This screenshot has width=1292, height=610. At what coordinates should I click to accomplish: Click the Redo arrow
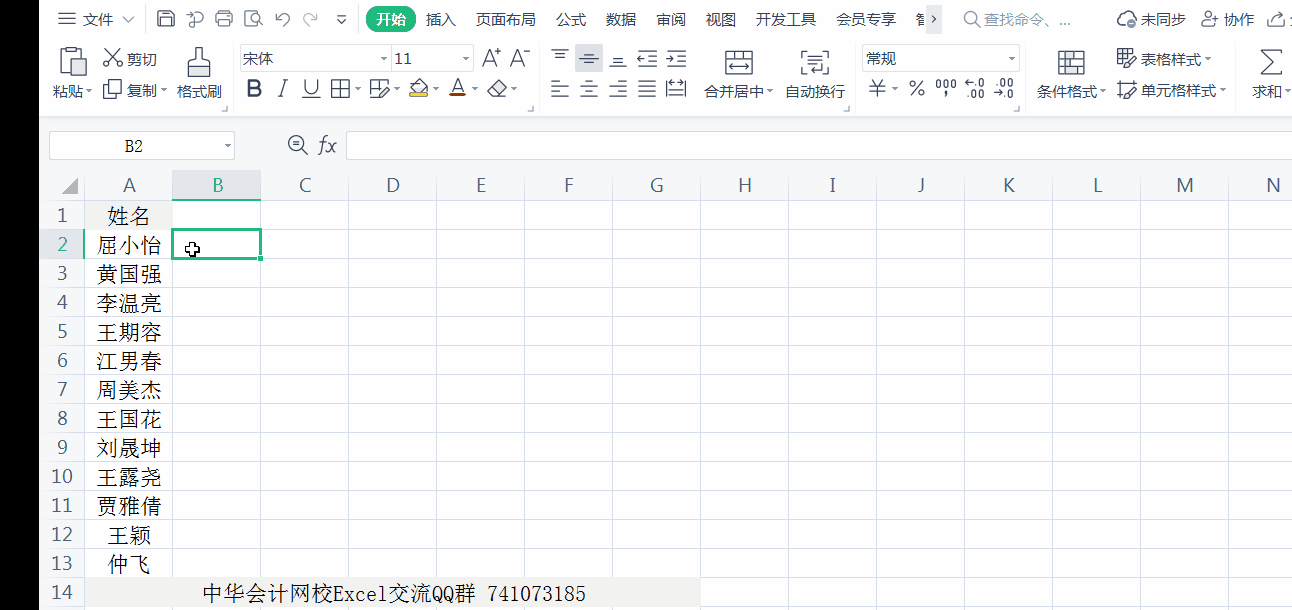pos(310,19)
